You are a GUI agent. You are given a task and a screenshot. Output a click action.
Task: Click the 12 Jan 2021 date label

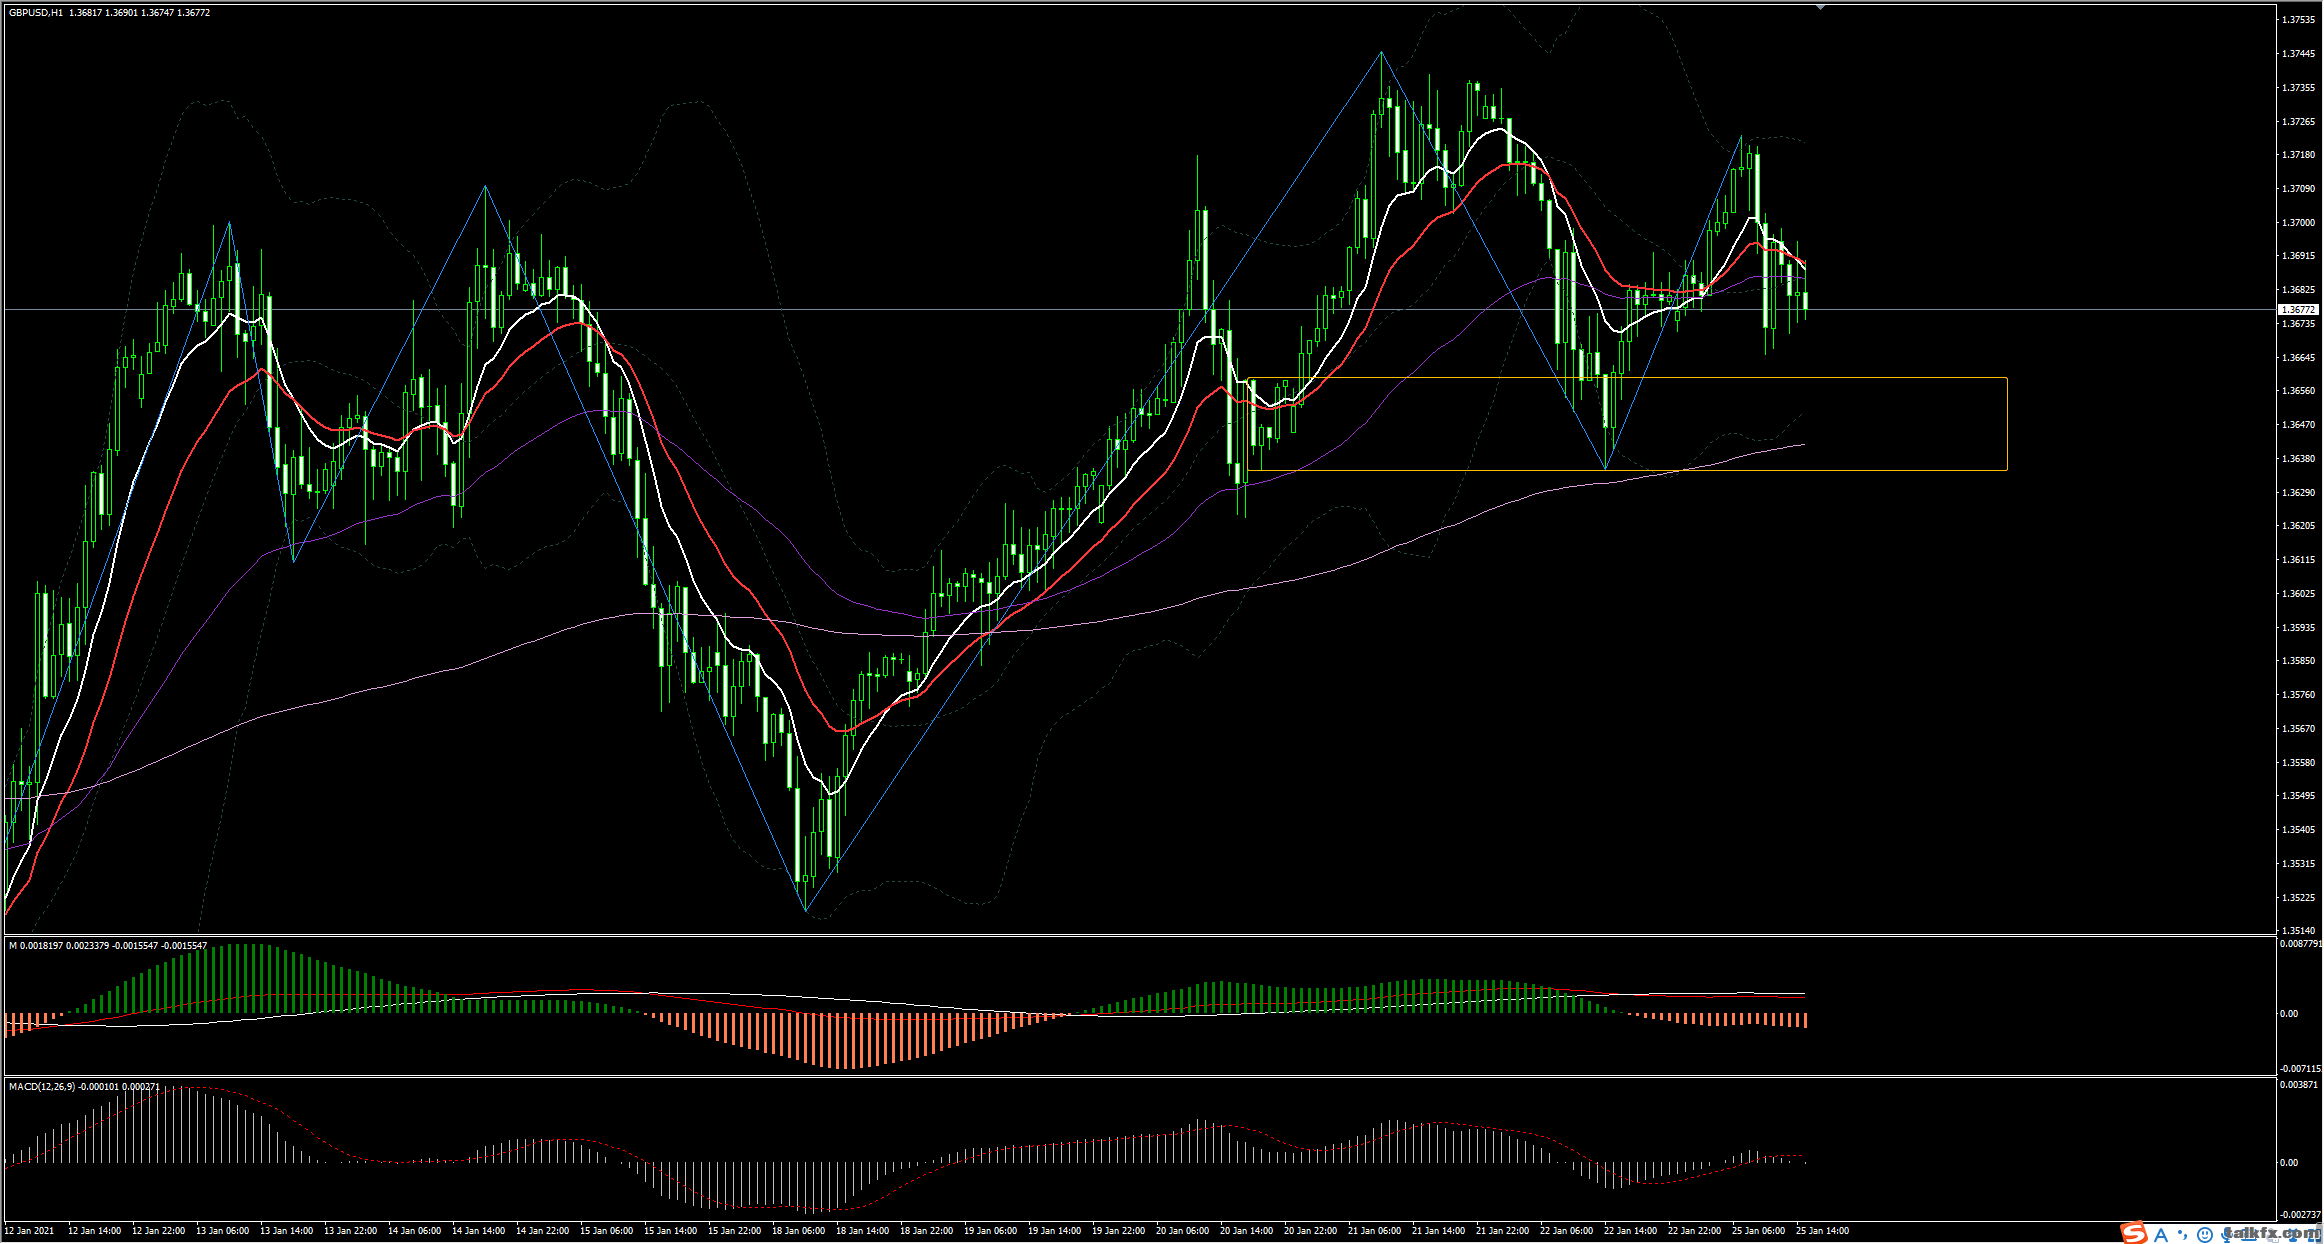click(30, 1230)
